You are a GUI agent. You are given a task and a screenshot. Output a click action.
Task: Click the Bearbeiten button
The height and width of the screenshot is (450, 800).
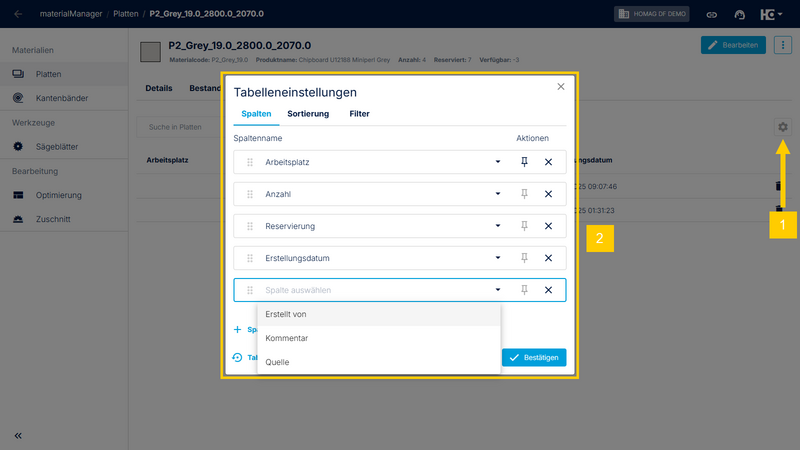[x=733, y=45]
